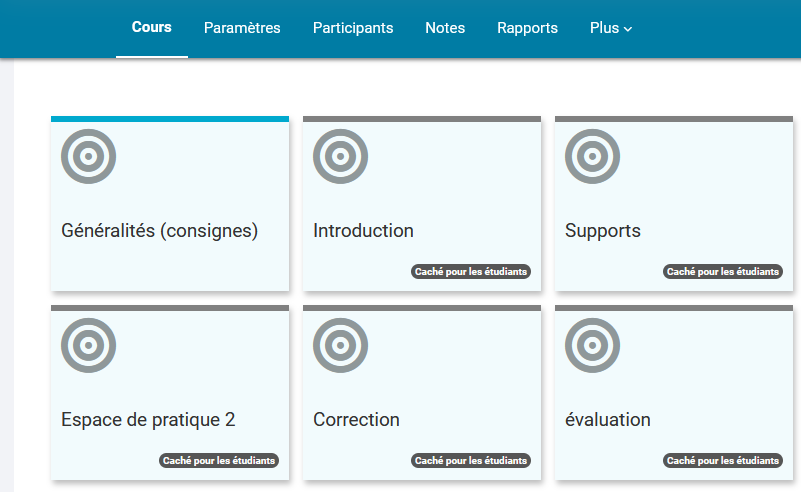Click the target icon on Espace de pratique 2 tile

click(x=88, y=345)
